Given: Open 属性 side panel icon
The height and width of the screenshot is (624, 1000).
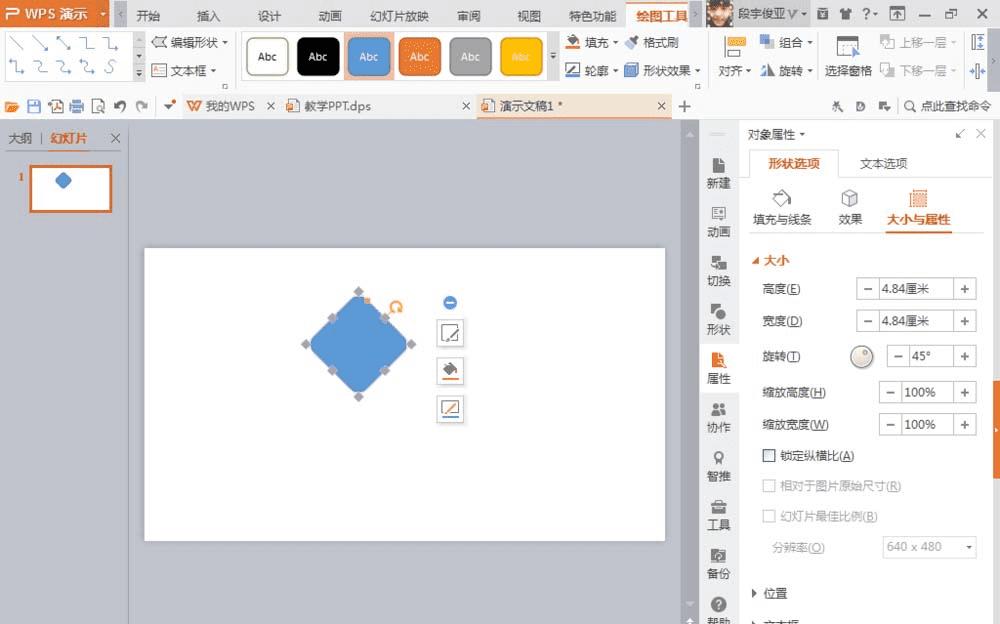Looking at the screenshot, I should point(718,368).
